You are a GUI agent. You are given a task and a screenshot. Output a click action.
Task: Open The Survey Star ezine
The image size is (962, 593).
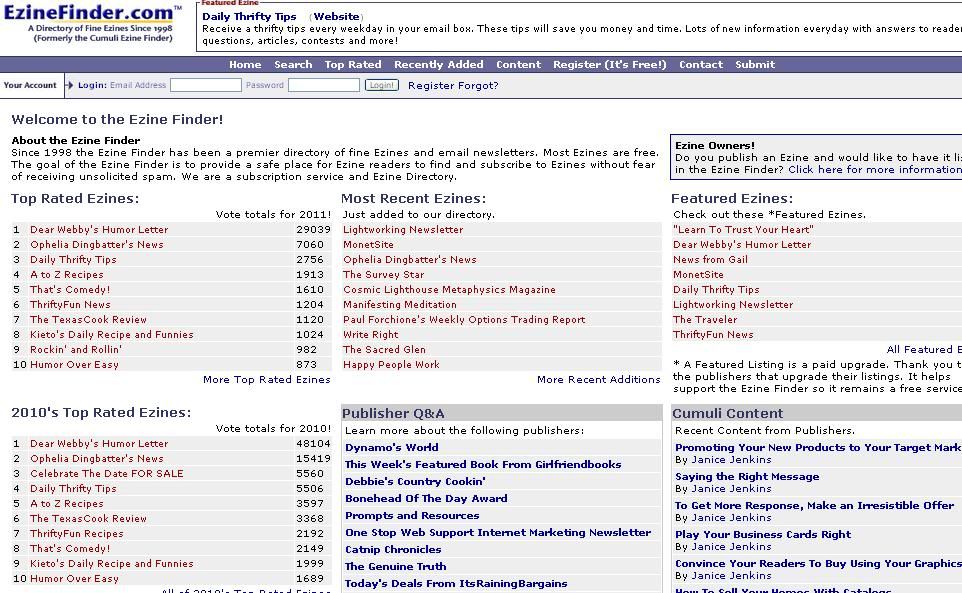point(383,275)
